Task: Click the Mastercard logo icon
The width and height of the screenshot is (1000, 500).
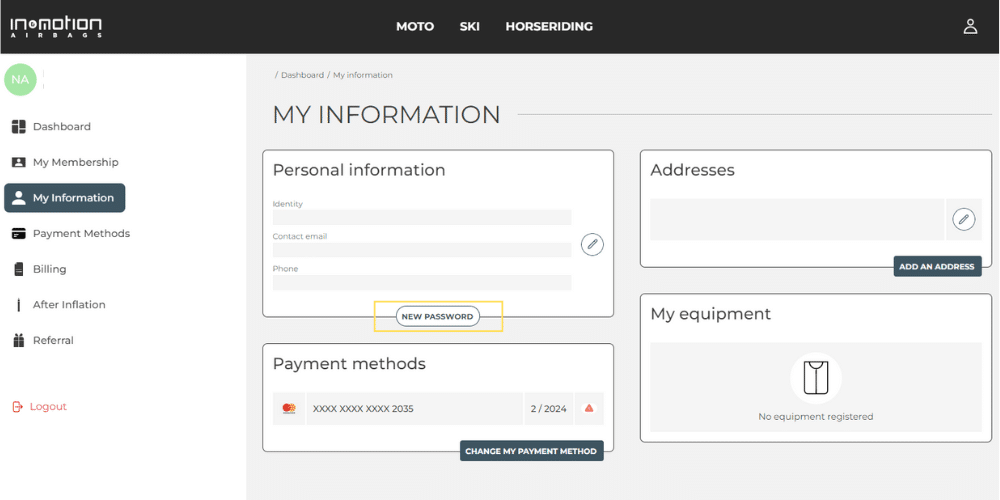Action: click(x=289, y=408)
